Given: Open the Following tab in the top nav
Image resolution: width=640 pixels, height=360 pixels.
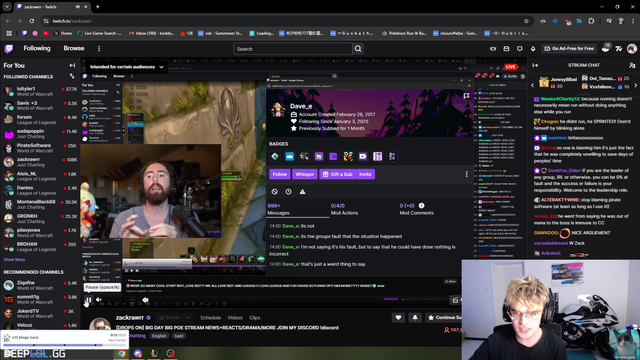Looking at the screenshot, I should pos(37,48).
